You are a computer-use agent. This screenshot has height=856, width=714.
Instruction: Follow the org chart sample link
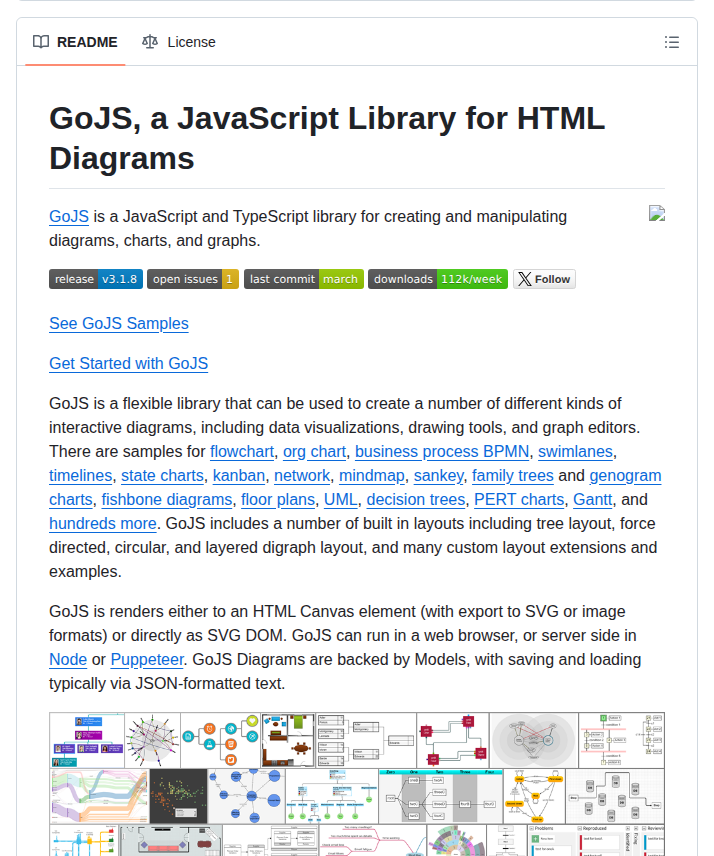coord(314,451)
